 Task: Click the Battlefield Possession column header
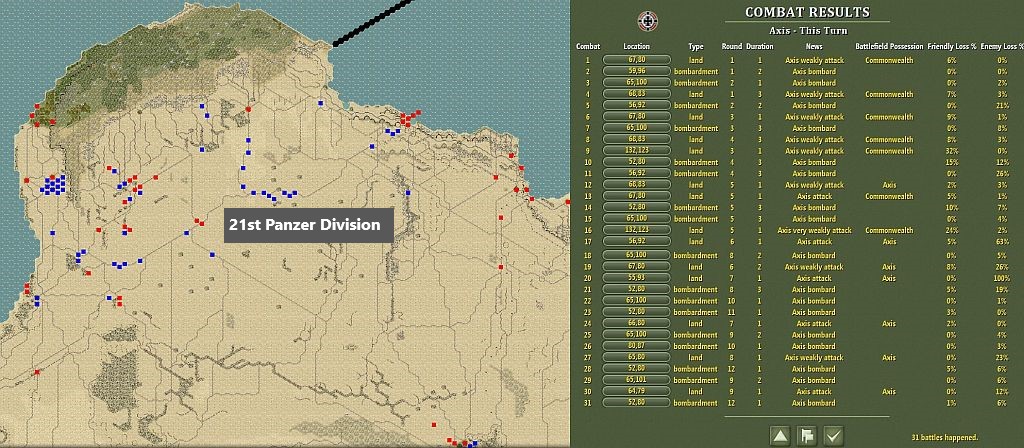click(x=889, y=46)
